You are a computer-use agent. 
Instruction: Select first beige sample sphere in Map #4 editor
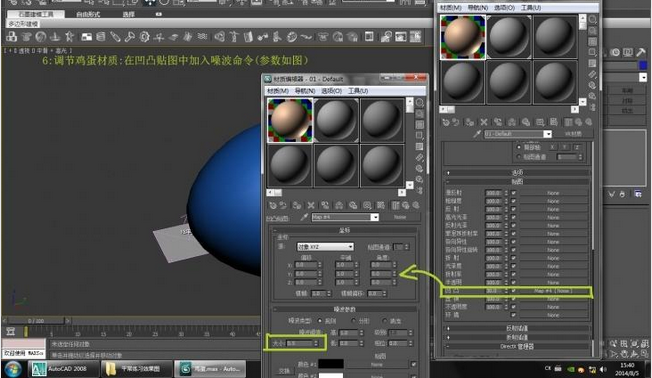(289, 121)
